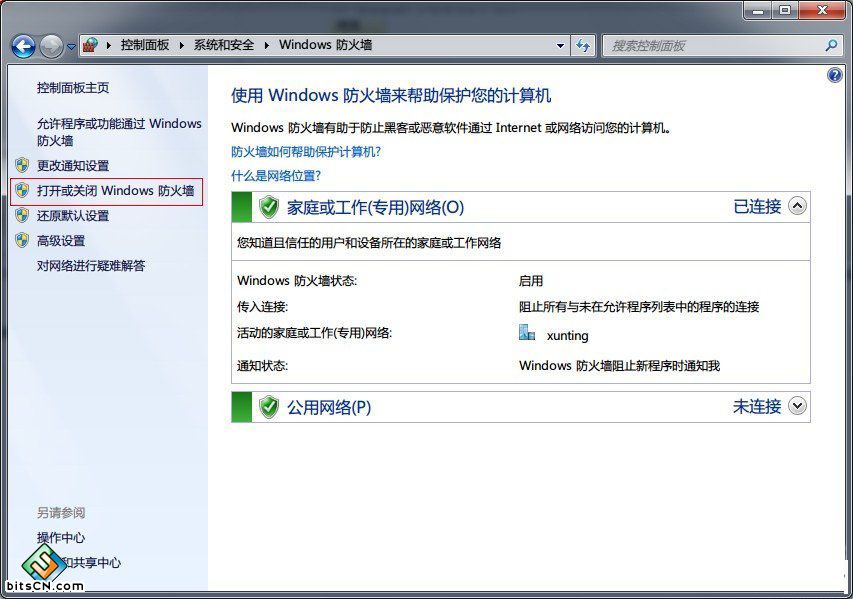Click the shield icon next to 打开或关闭 Windows 防火墙
The image size is (853, 599).
click(x=22, y=190)
